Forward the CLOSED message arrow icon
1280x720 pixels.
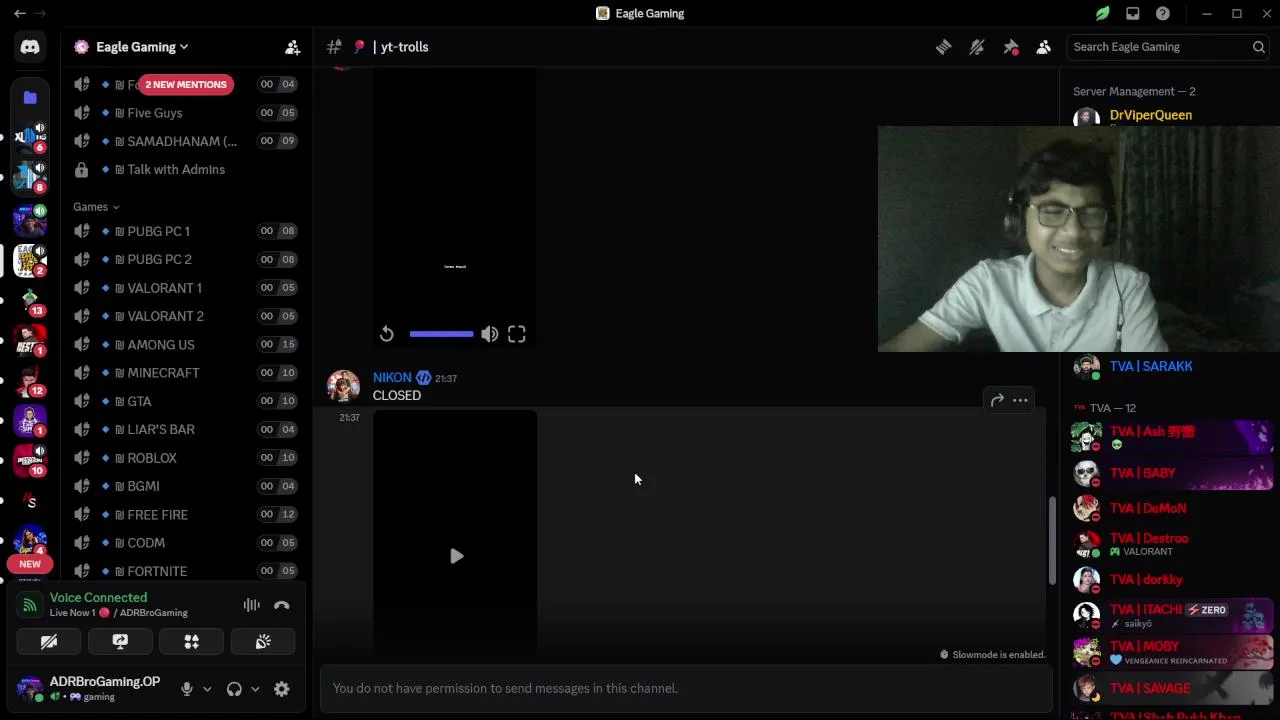click(x=997, y=400)
